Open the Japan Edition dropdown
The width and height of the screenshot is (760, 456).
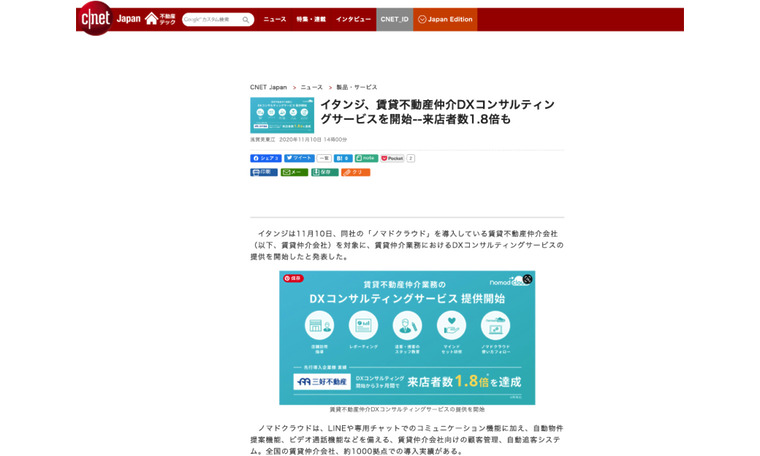[x=445, y=19]
